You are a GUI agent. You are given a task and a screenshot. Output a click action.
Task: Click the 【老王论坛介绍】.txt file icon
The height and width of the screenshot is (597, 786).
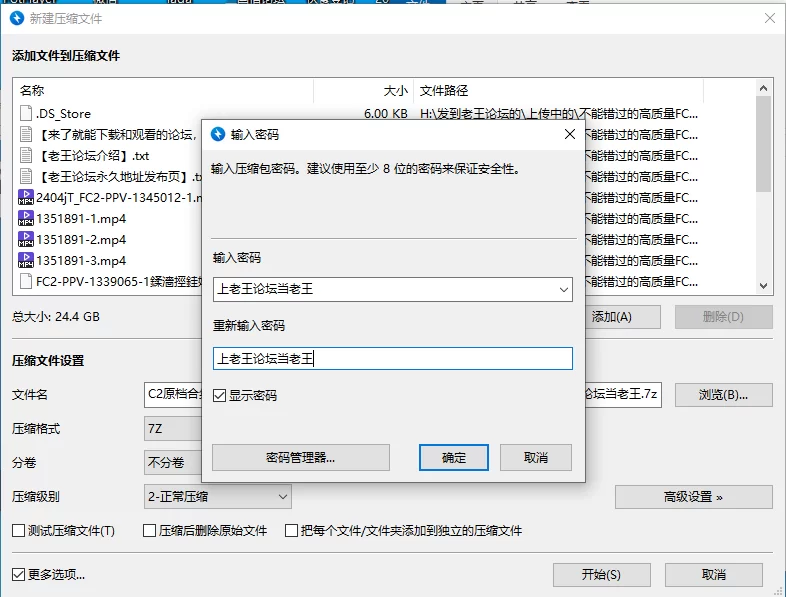26,155
